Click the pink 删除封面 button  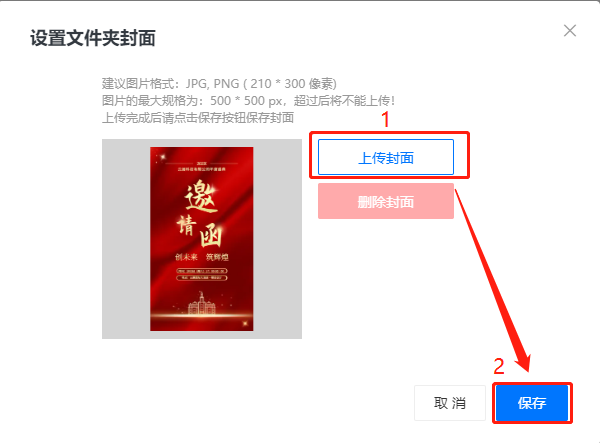coord(386,201)
